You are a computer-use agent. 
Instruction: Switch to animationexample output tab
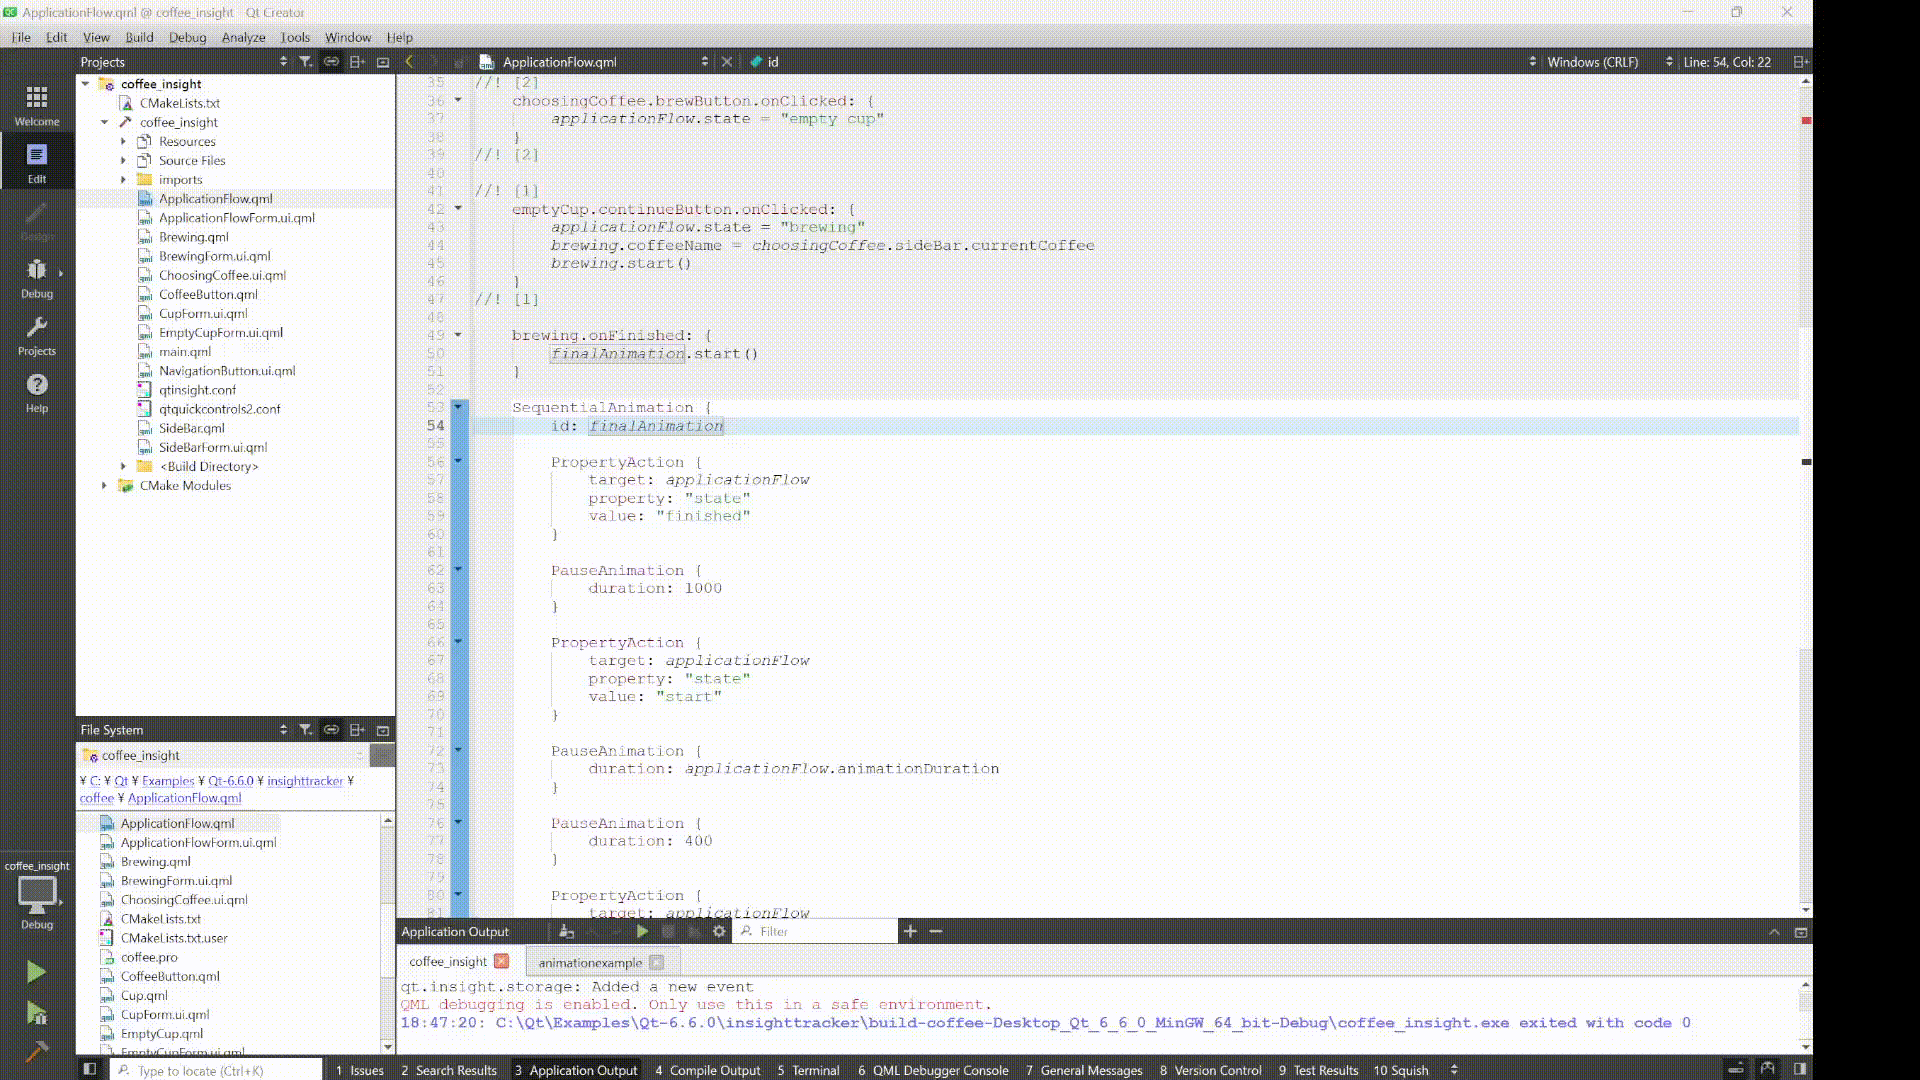tap(590, 962)
